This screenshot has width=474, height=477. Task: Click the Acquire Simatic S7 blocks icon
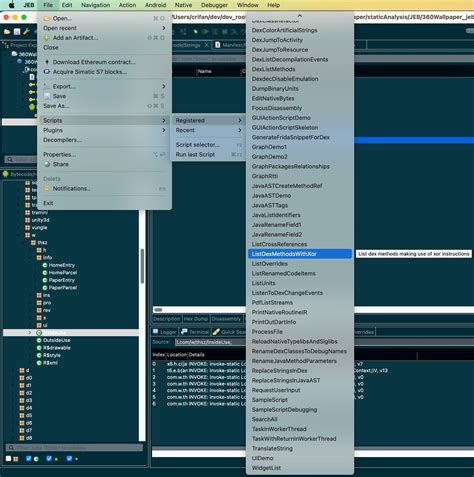pos(47,72)
